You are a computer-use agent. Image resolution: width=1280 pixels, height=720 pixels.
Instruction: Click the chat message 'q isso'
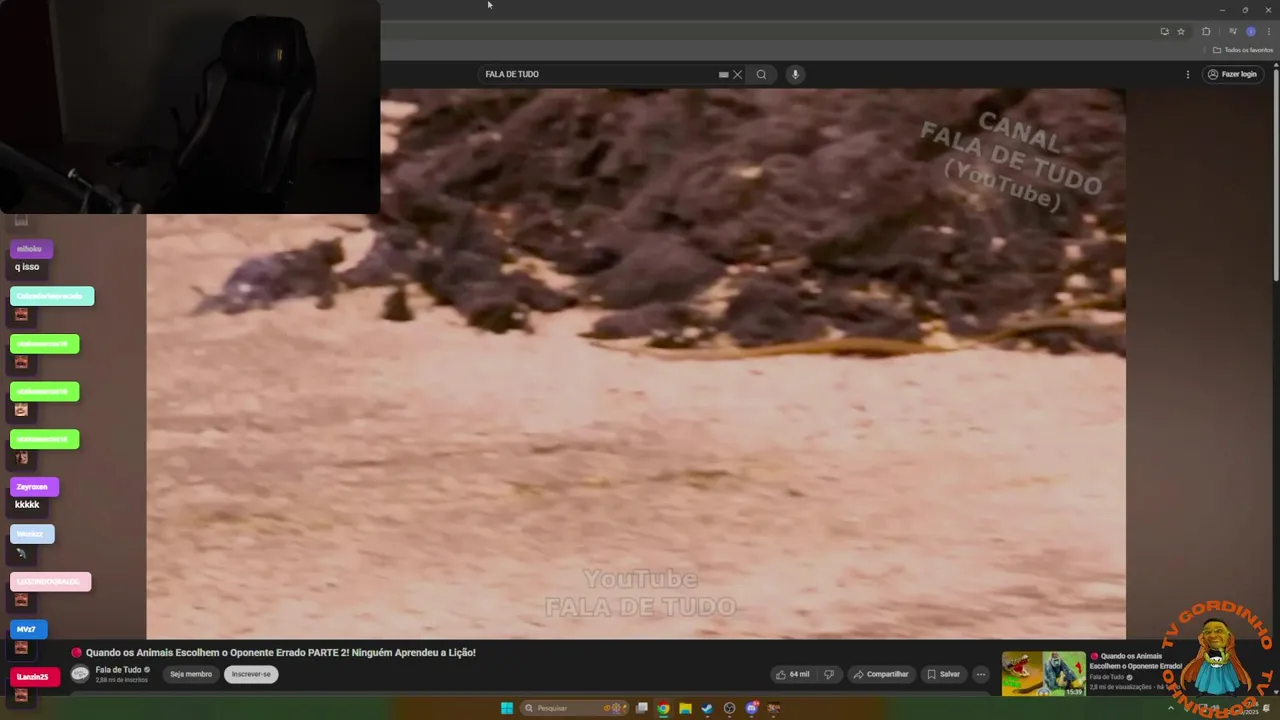(x=27, y=267)
